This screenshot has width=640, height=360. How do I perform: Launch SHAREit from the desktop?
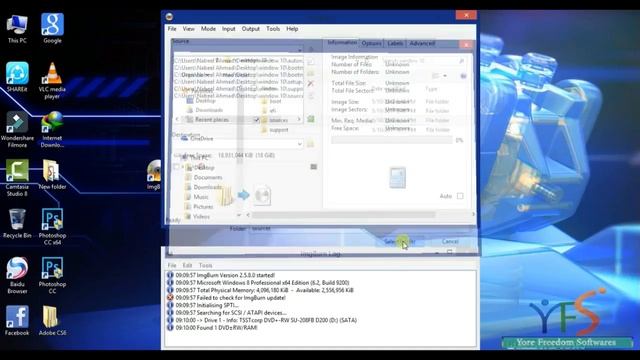pos(17,77)
